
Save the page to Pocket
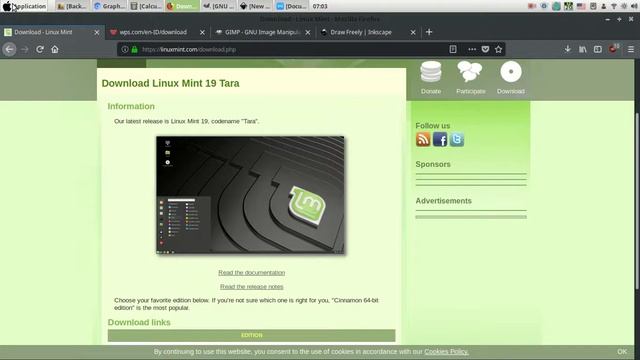(x=485, y=49)
